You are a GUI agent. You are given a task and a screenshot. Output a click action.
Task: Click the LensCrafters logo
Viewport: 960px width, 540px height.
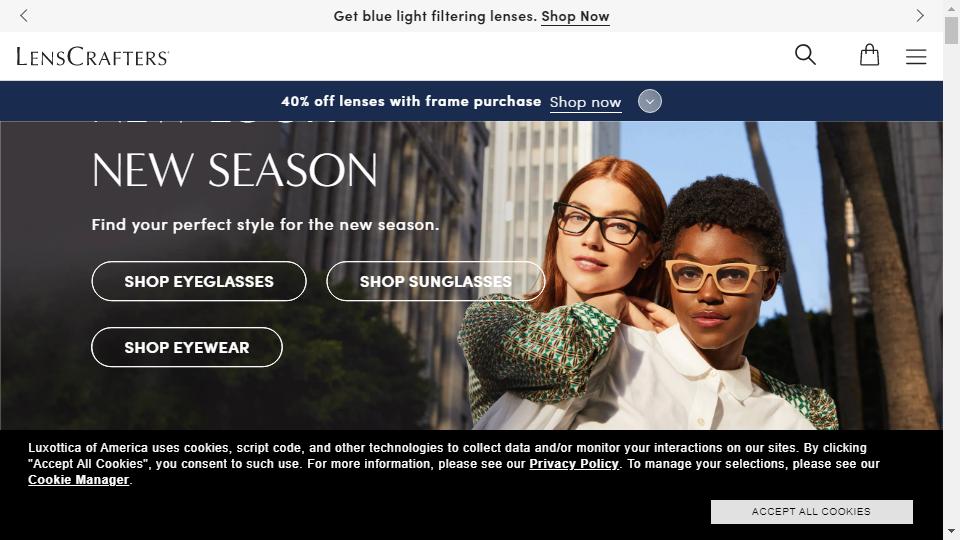coord(92,56)
